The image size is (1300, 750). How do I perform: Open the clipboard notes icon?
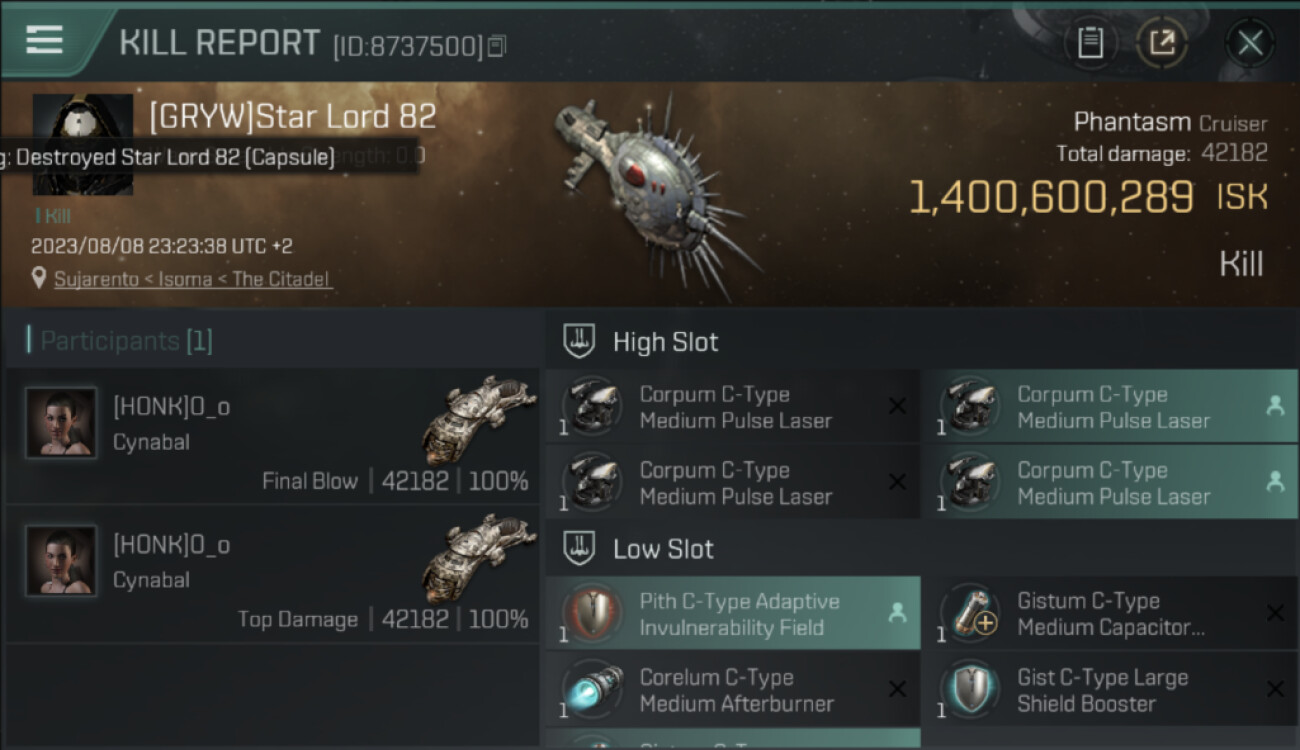pos(1090,43)
